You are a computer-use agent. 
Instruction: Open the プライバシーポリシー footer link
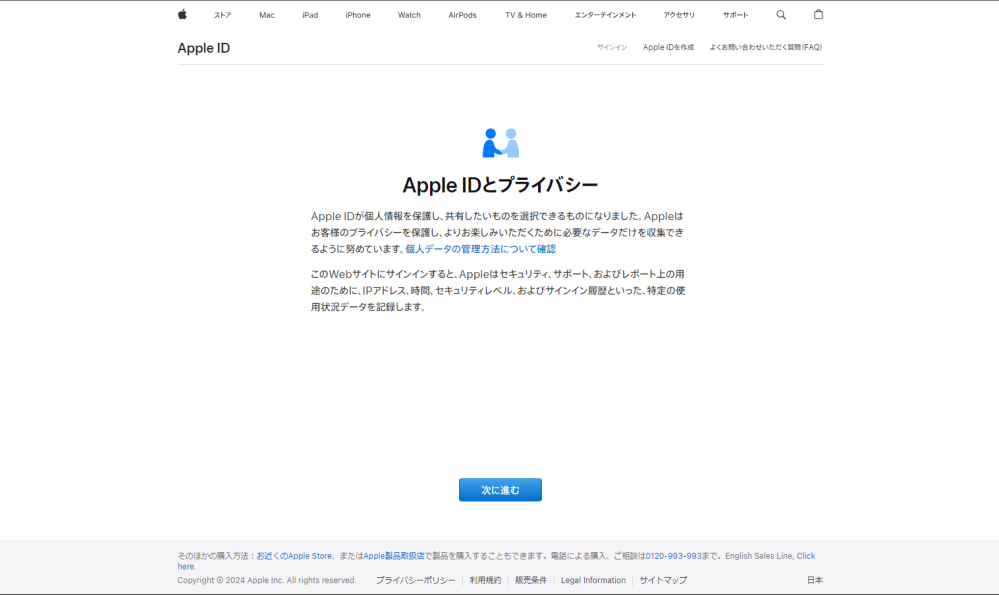[x=415, y=580]
